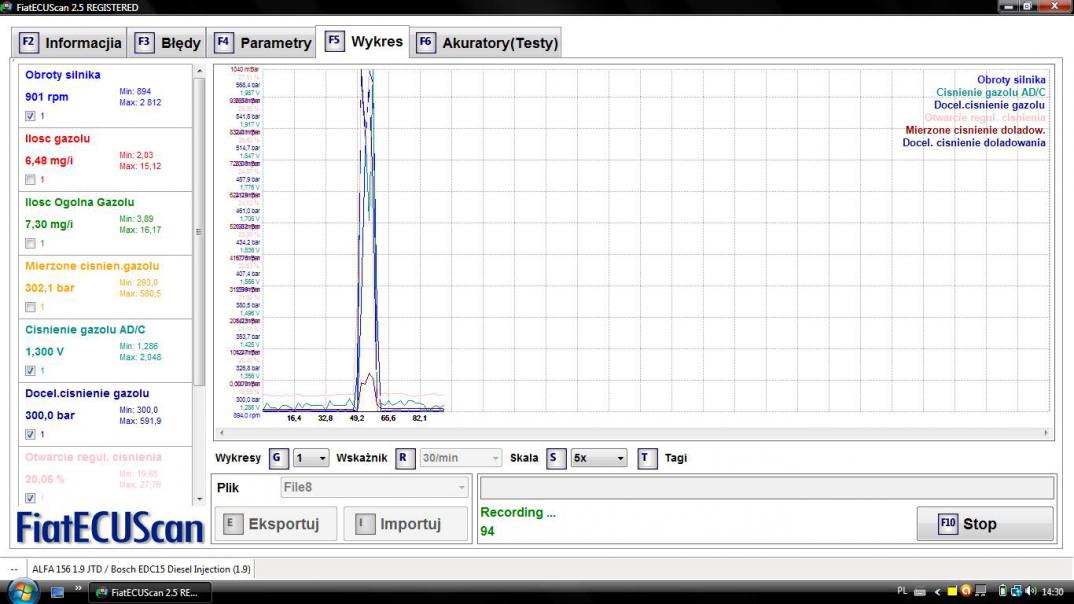This screenshot has height=604, width=1074.
Task: Enable Ilosc gazolu checkbox
Action: 30,179
